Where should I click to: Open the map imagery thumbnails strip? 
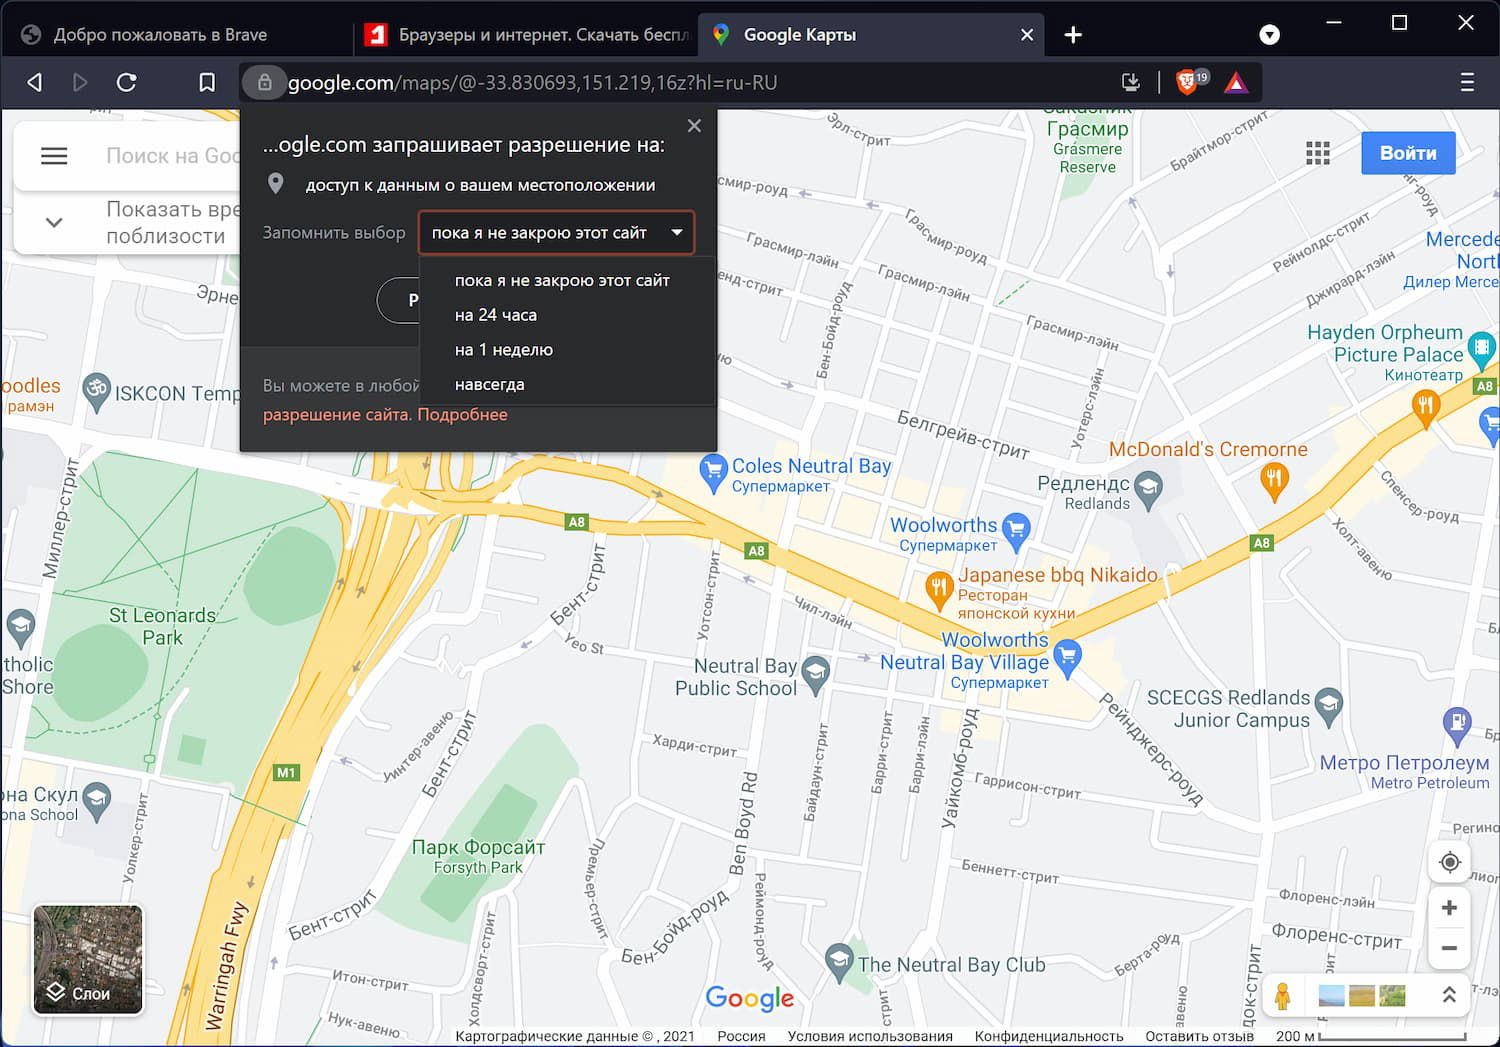[1362, 996]
